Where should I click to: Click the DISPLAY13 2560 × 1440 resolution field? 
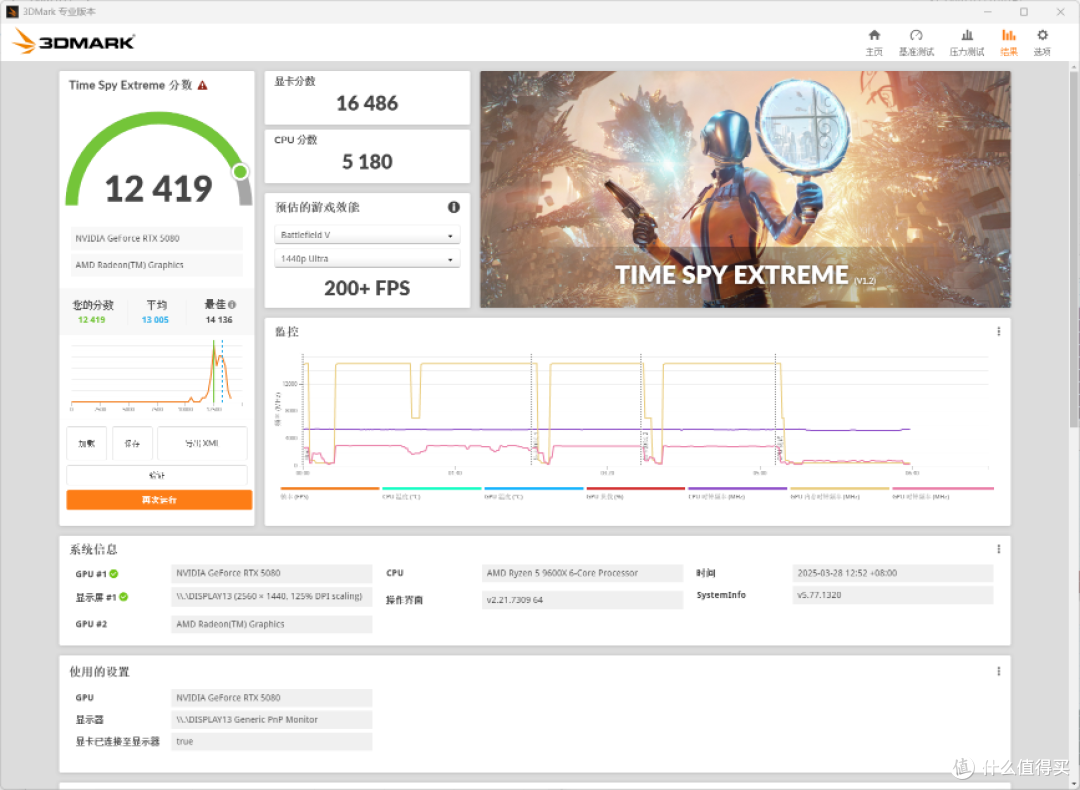click(x=271, y=596)
